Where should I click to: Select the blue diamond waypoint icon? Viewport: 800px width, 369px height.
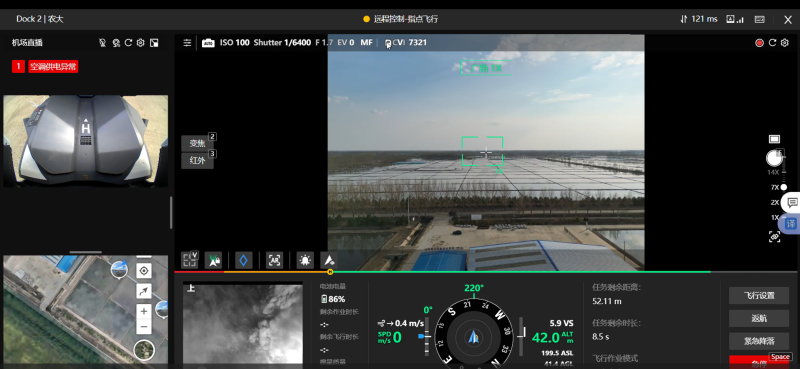[243, 260]
